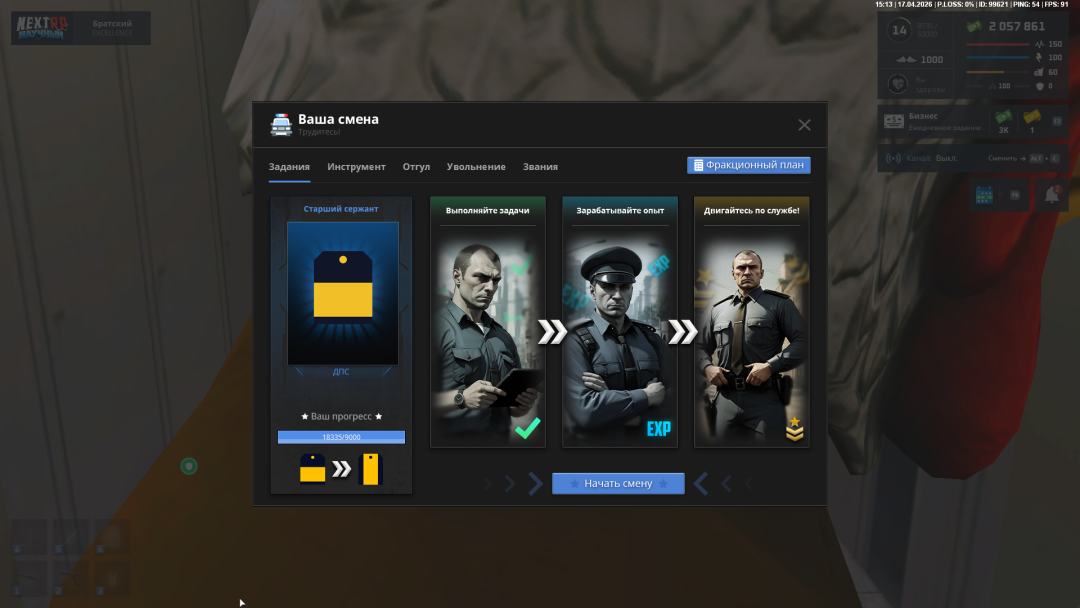
Task: Switch to the Инструмент tab
Action: 356,167
